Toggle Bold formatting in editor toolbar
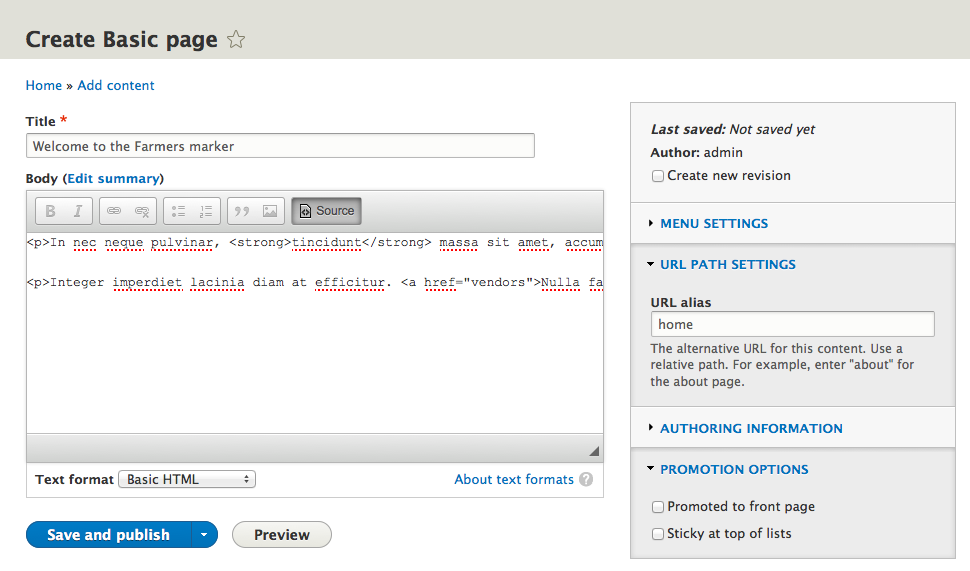 (50, 211)
